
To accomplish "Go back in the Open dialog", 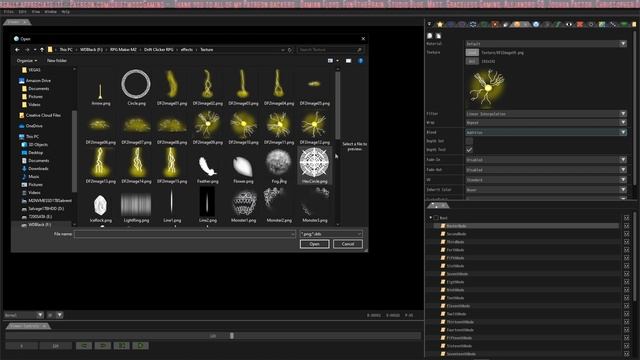I will point(17,50).
